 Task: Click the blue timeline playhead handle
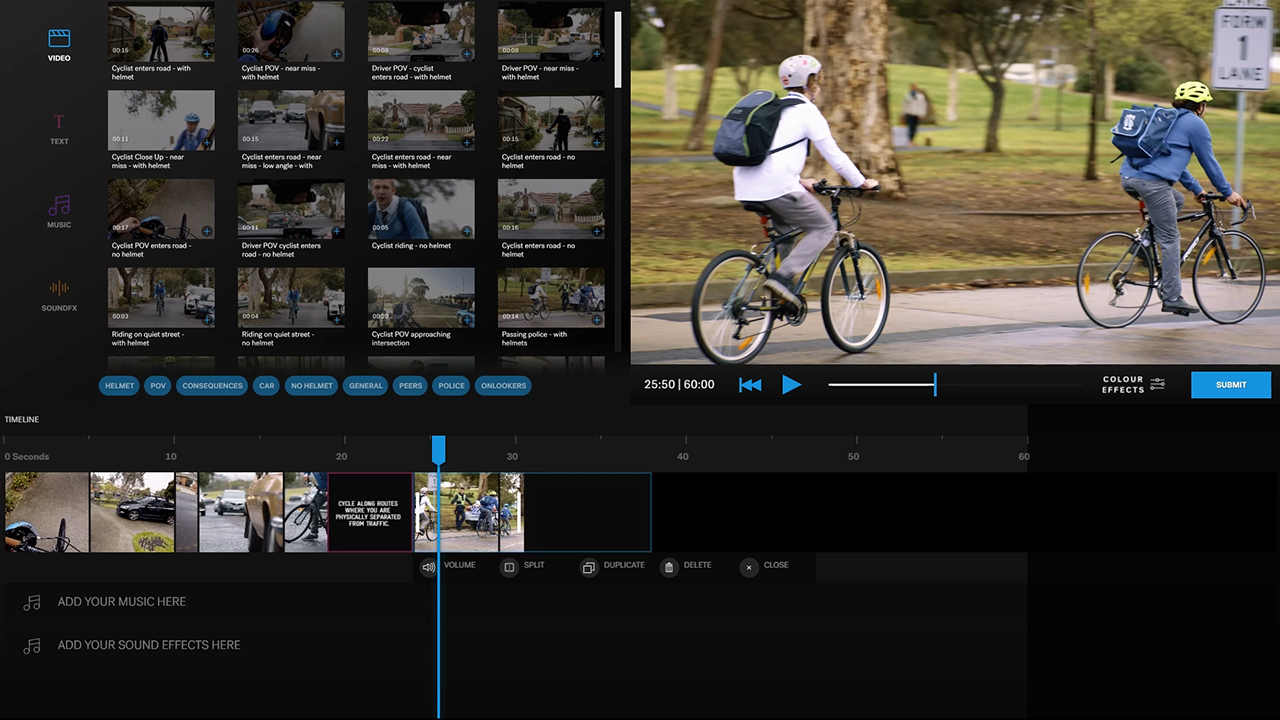click(438, 450)
